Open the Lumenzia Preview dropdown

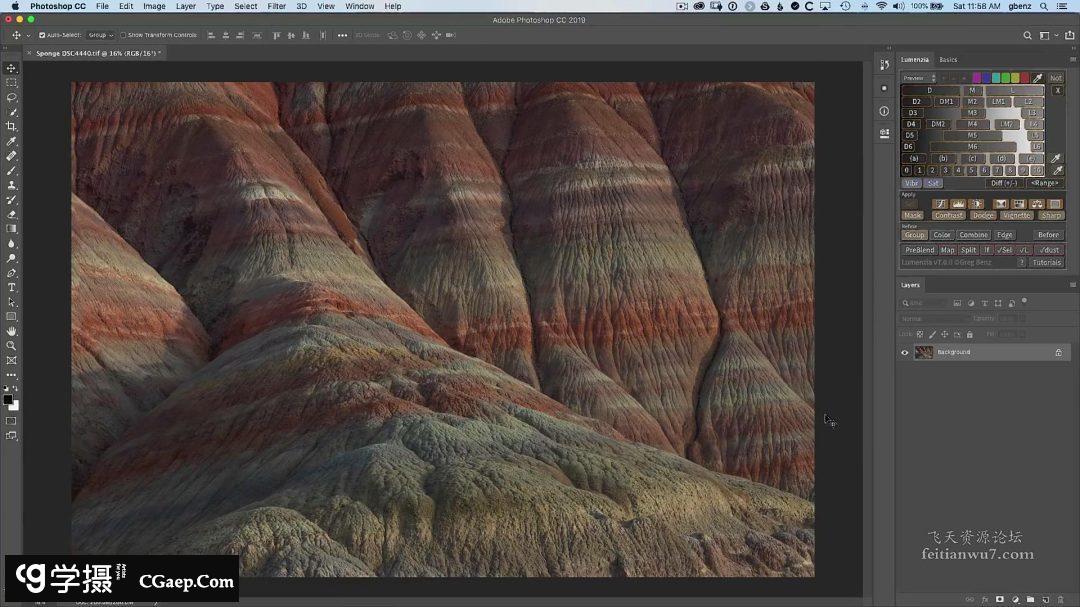[x=918, y=78]
